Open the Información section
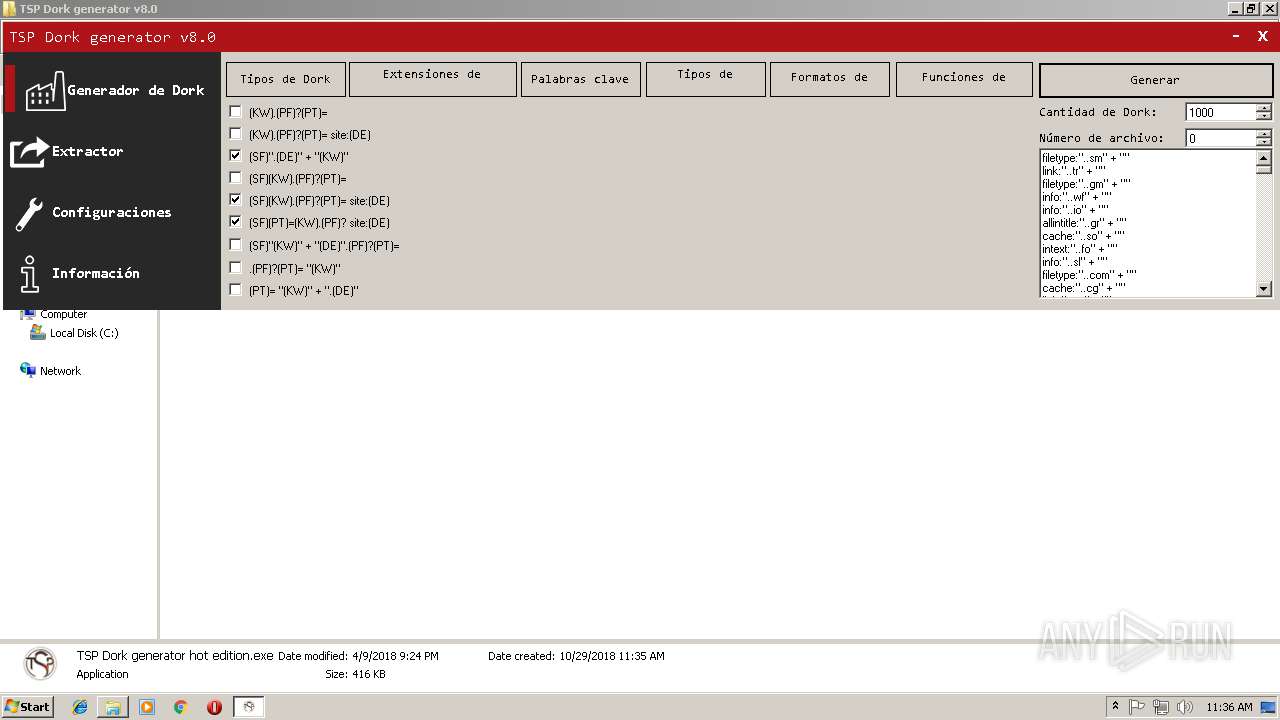 click(x=96, y=273)
